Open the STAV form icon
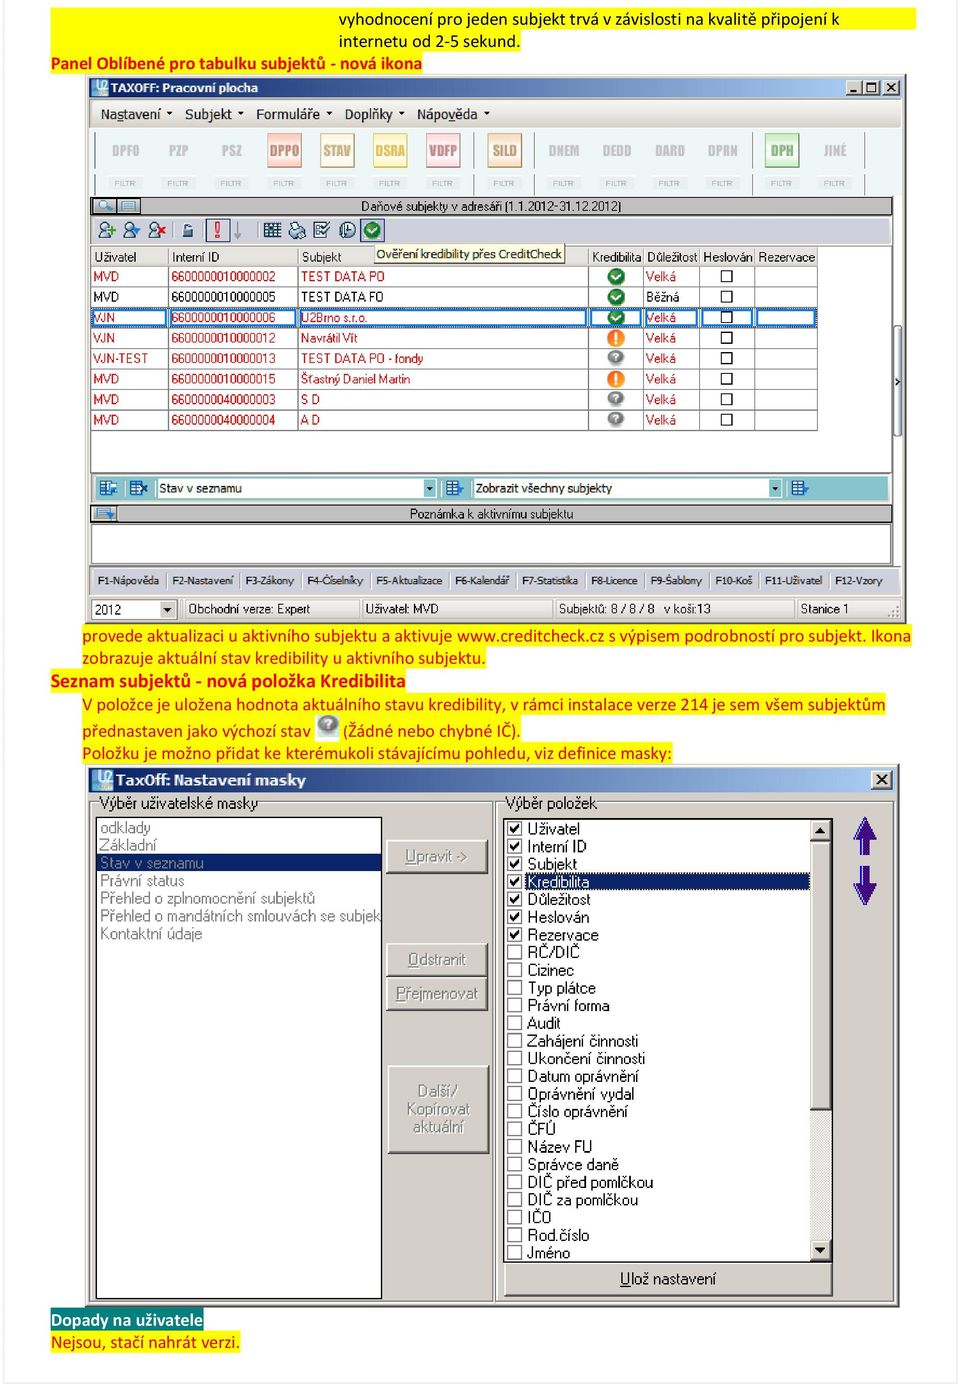This screenshot has height=1384, width=960. coord(337,151)
